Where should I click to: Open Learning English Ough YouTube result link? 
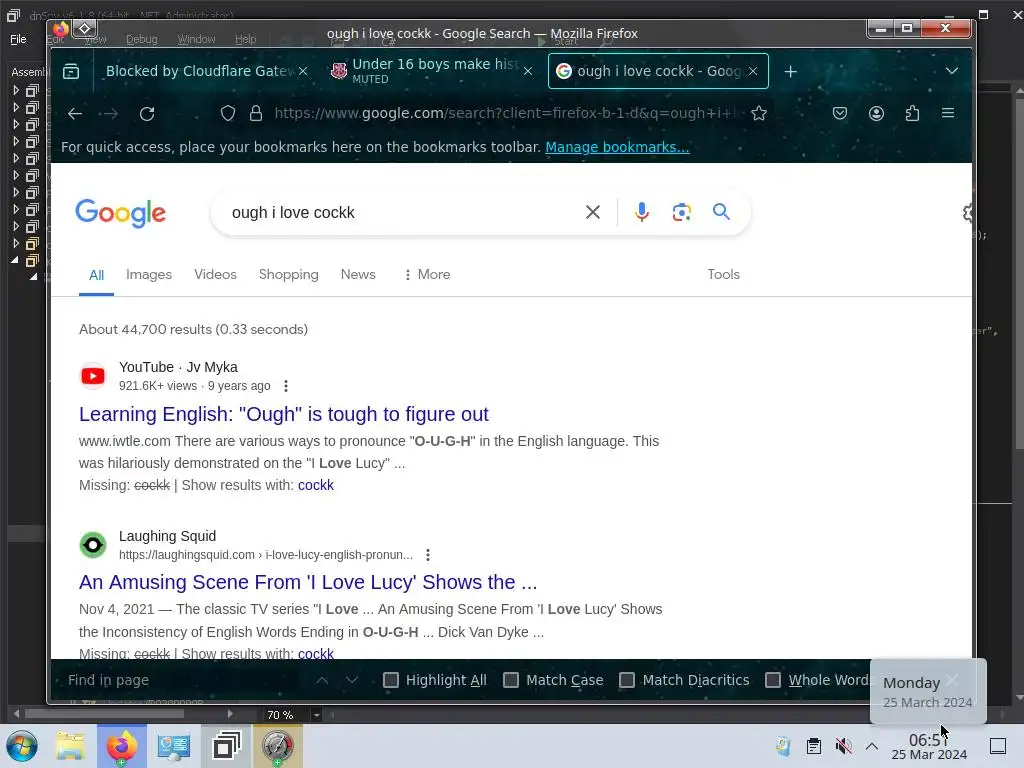pyautogui.click(x=283, y=414)
